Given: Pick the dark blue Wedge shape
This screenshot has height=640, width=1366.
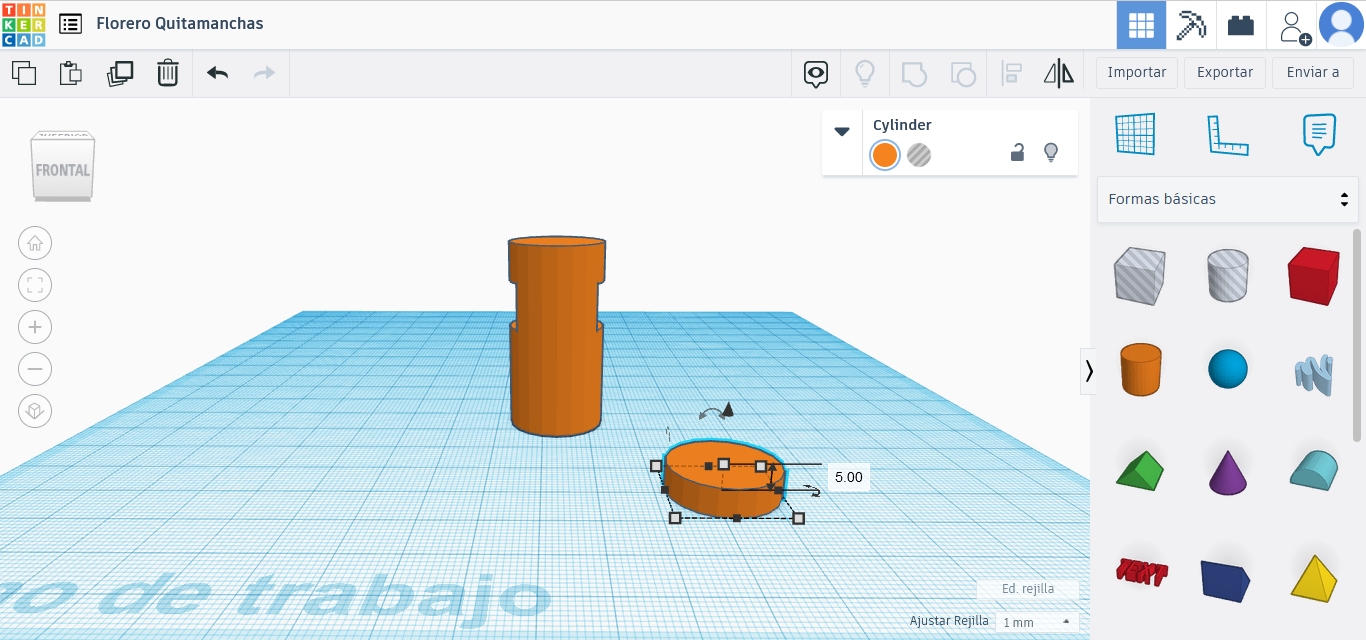Looking at the screenshot, I should coord(1226,580).
